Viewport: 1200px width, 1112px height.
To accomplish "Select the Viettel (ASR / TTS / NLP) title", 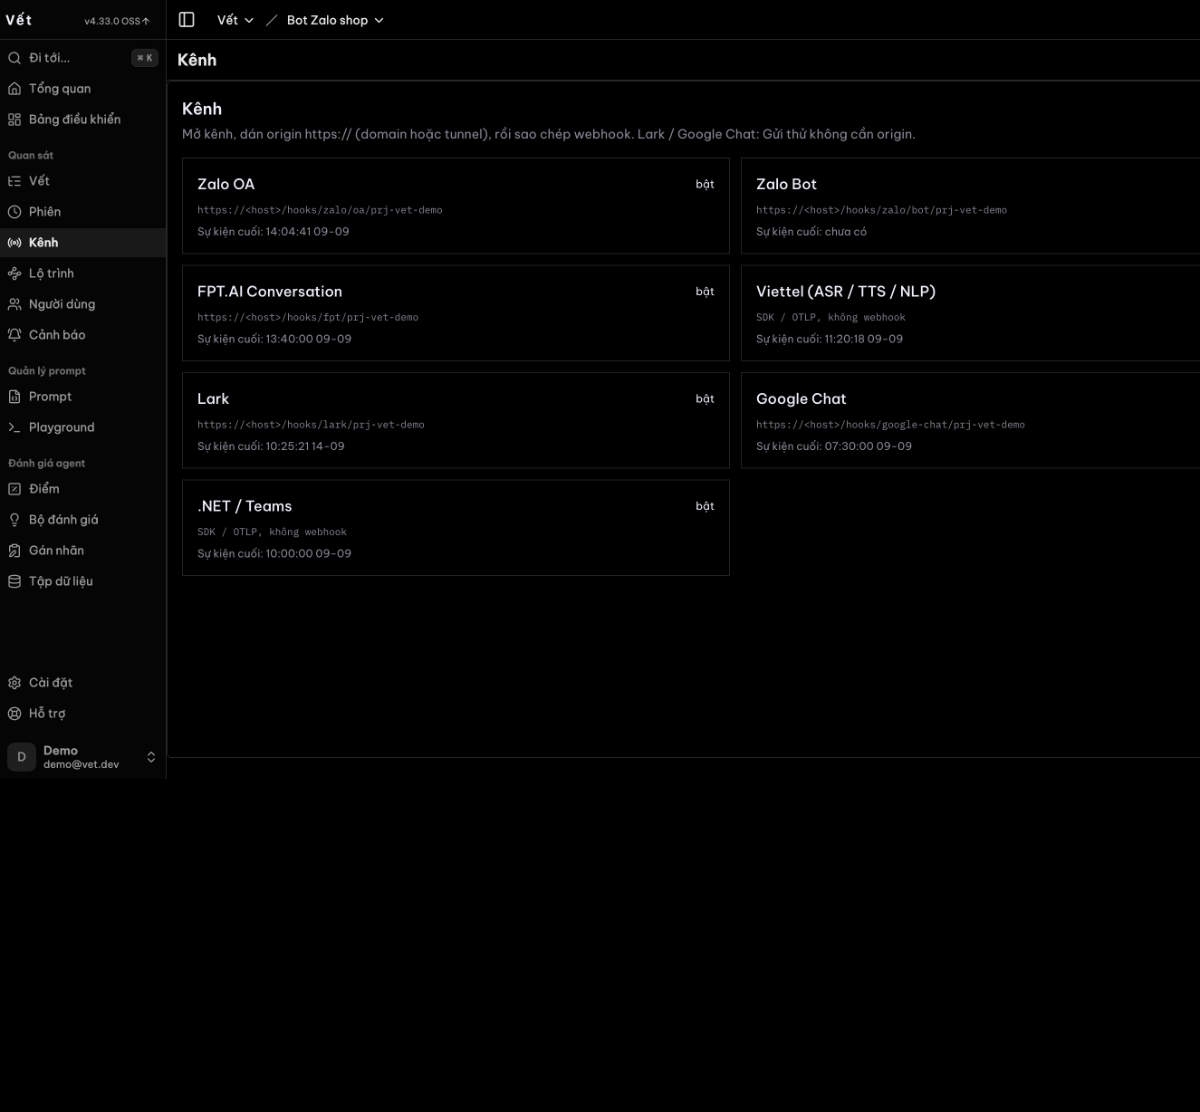I will pos(846,292).
